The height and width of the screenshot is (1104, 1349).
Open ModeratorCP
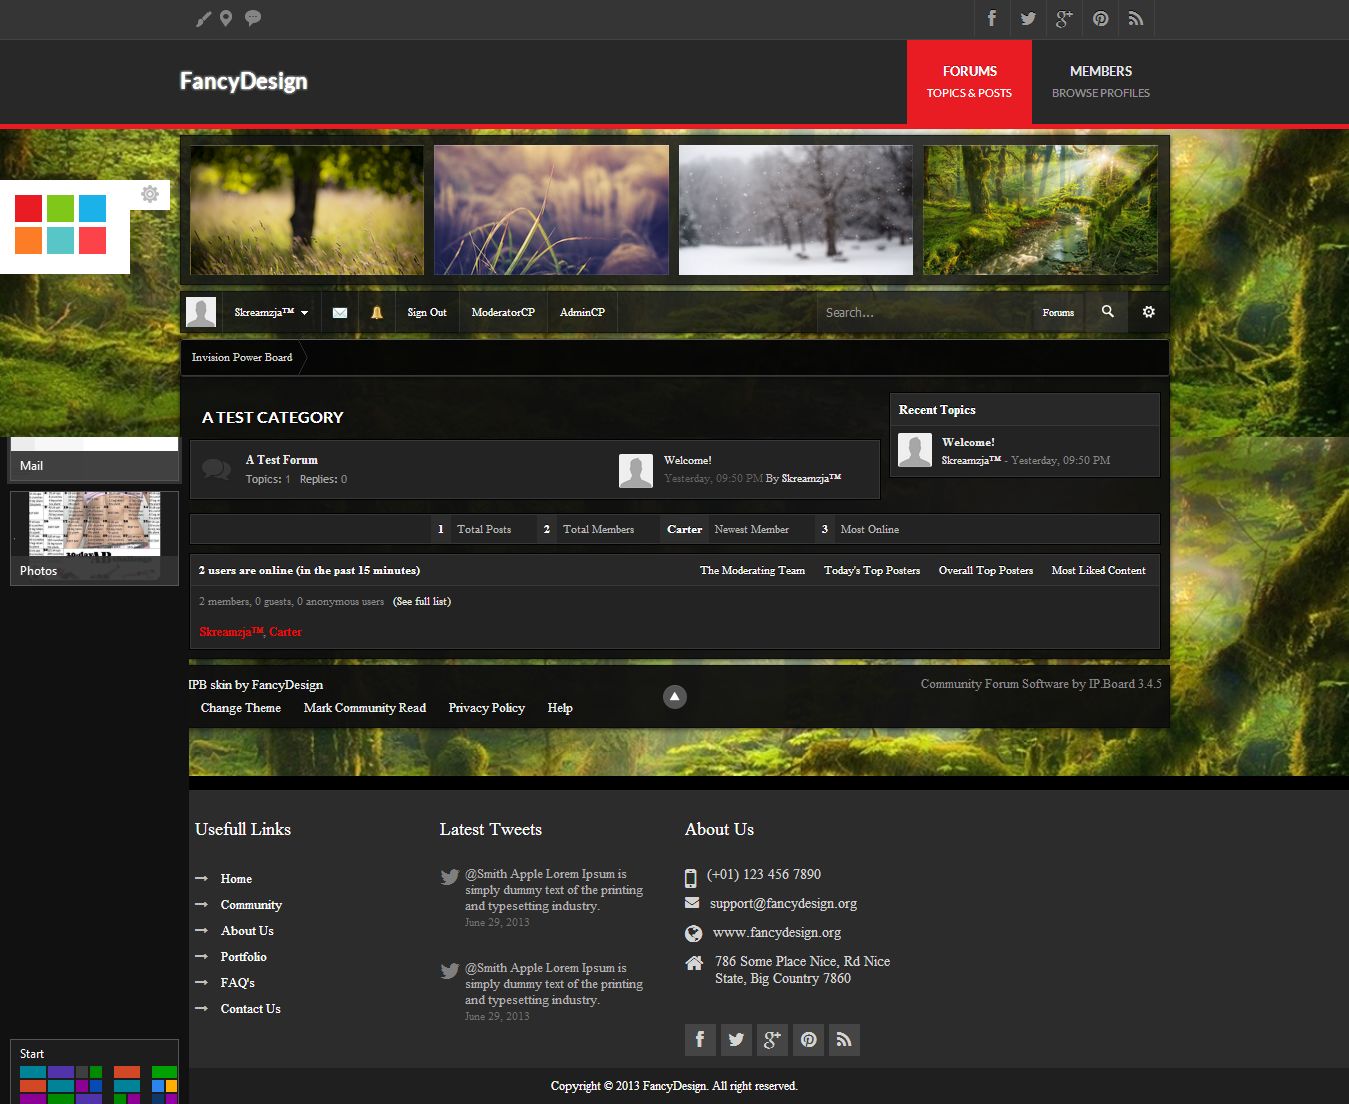tap(503, 313)
